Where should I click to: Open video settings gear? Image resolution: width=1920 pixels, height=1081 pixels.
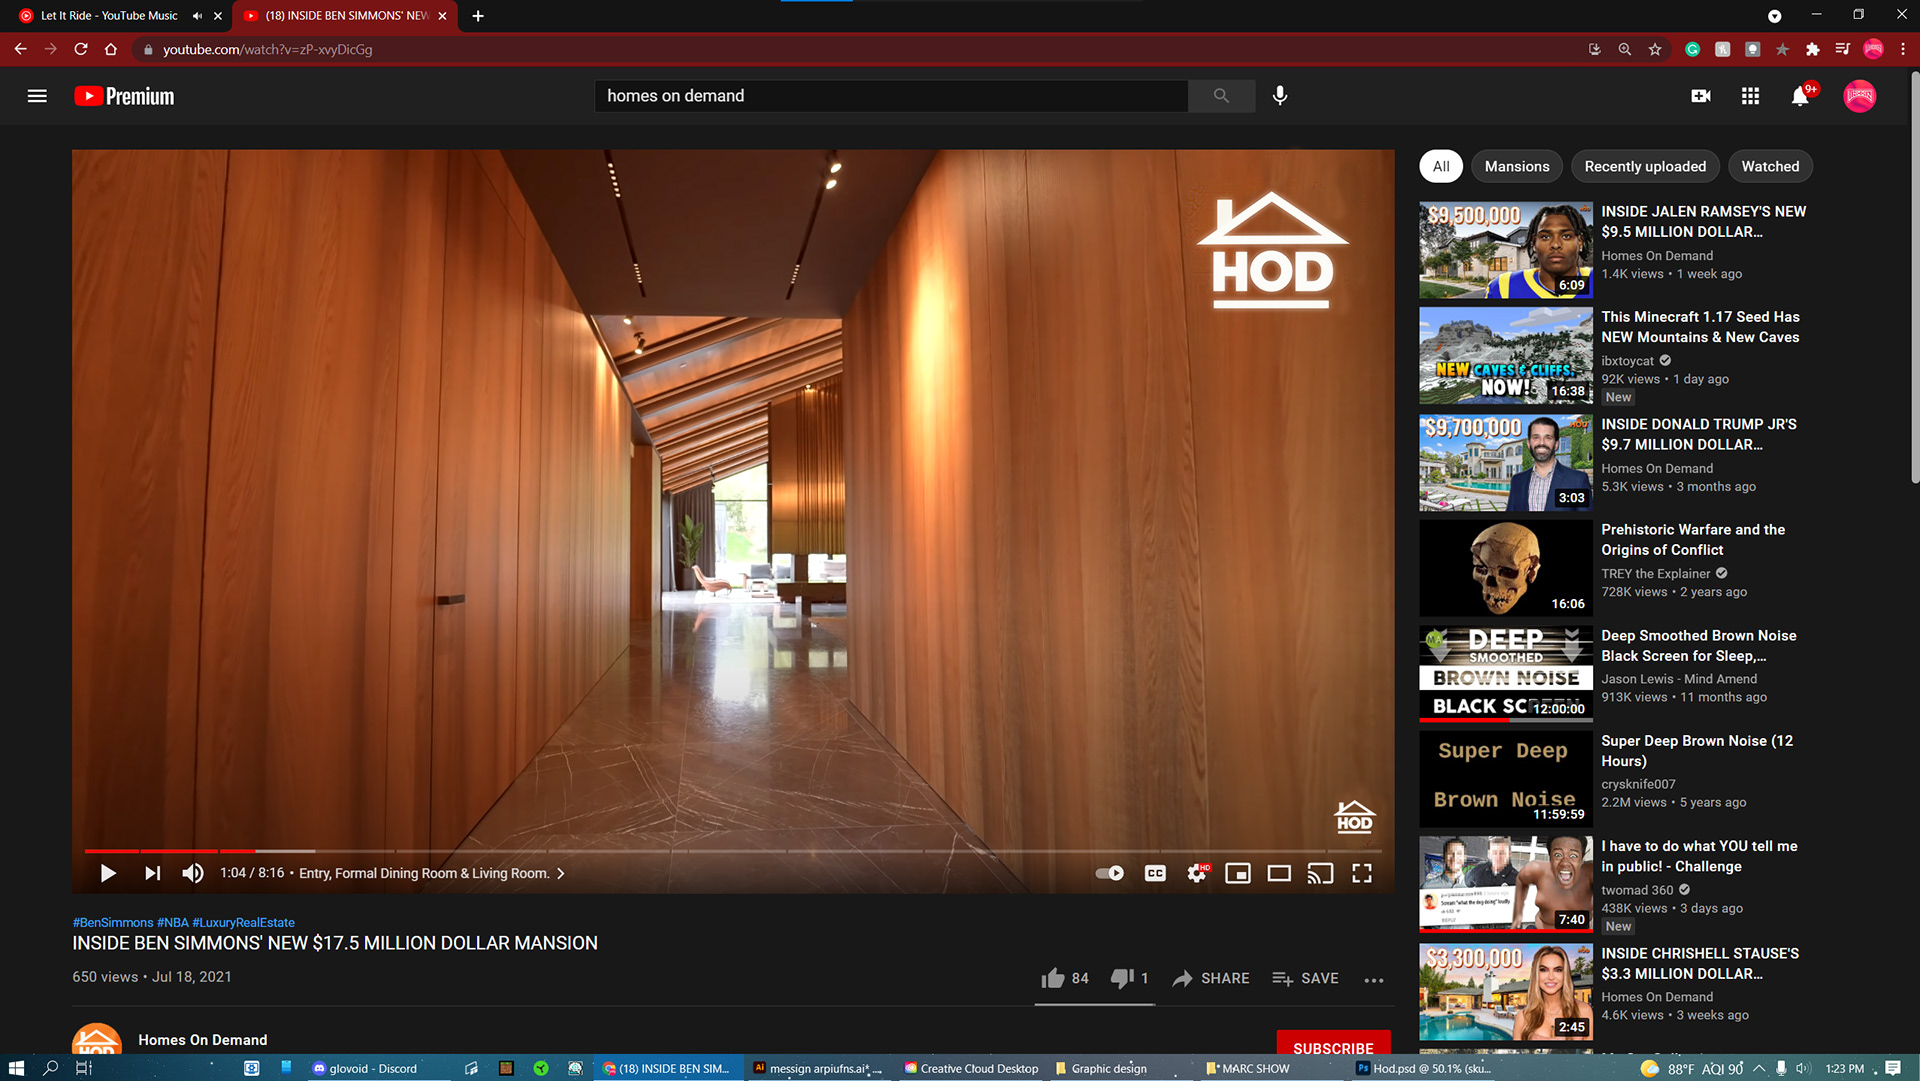1196,873
